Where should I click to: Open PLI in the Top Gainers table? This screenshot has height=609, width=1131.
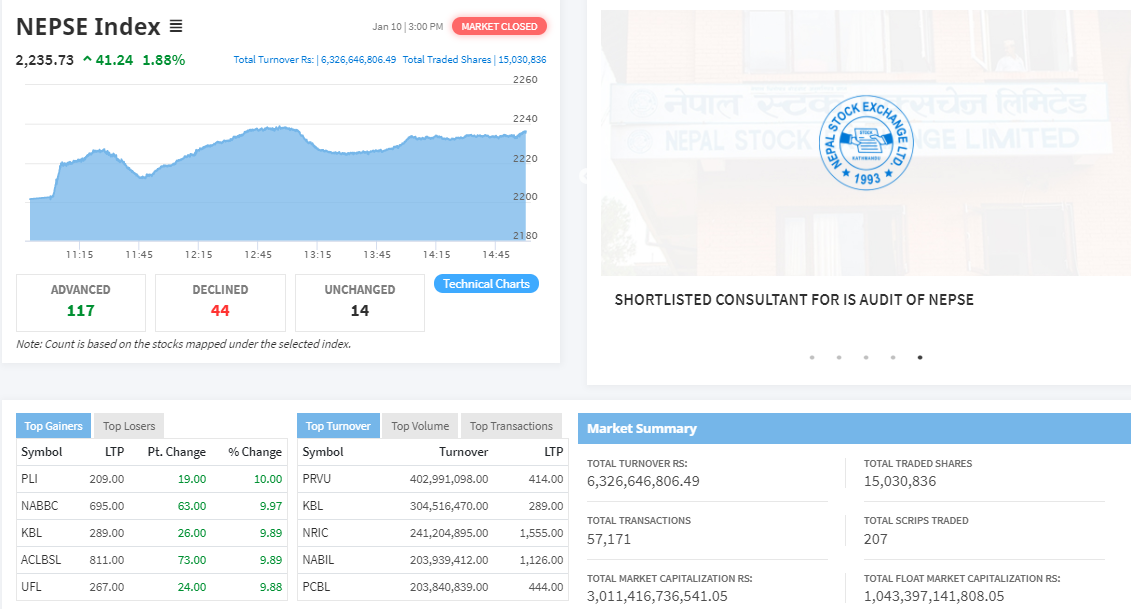tap(30, 478)
